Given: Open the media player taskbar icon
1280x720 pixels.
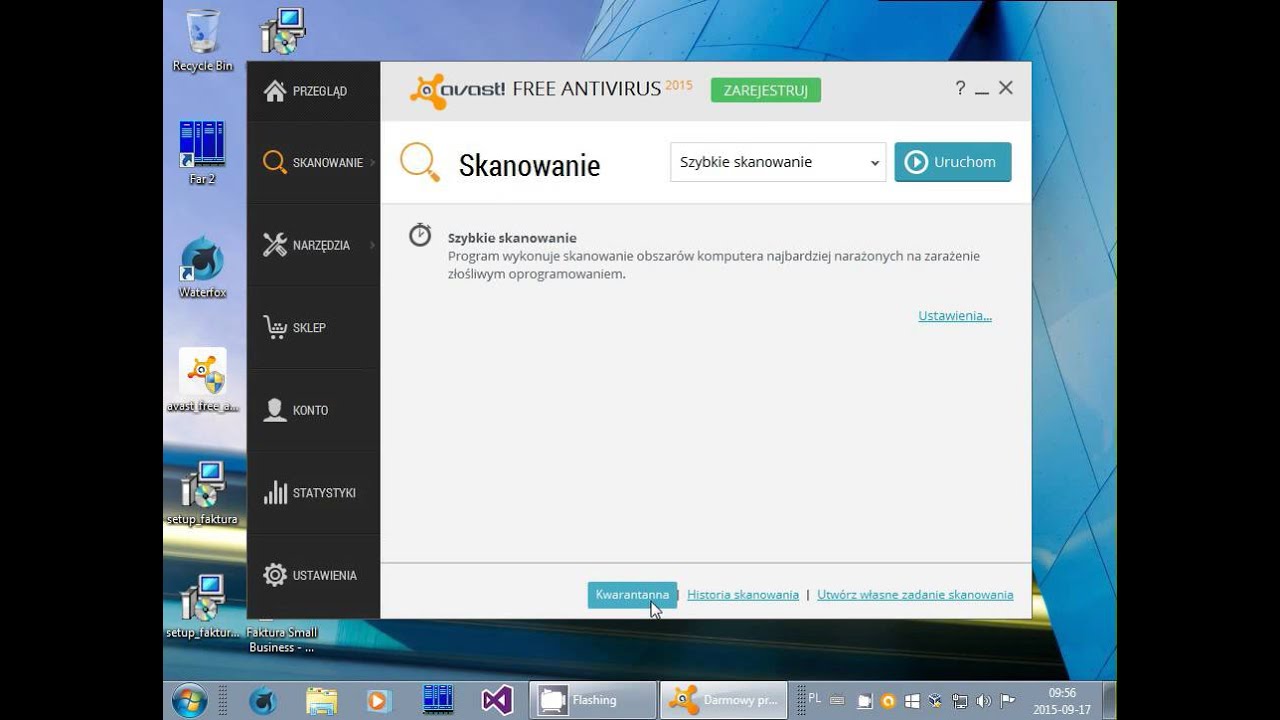Looking at the screenshot, I should (x=378, y=700).
